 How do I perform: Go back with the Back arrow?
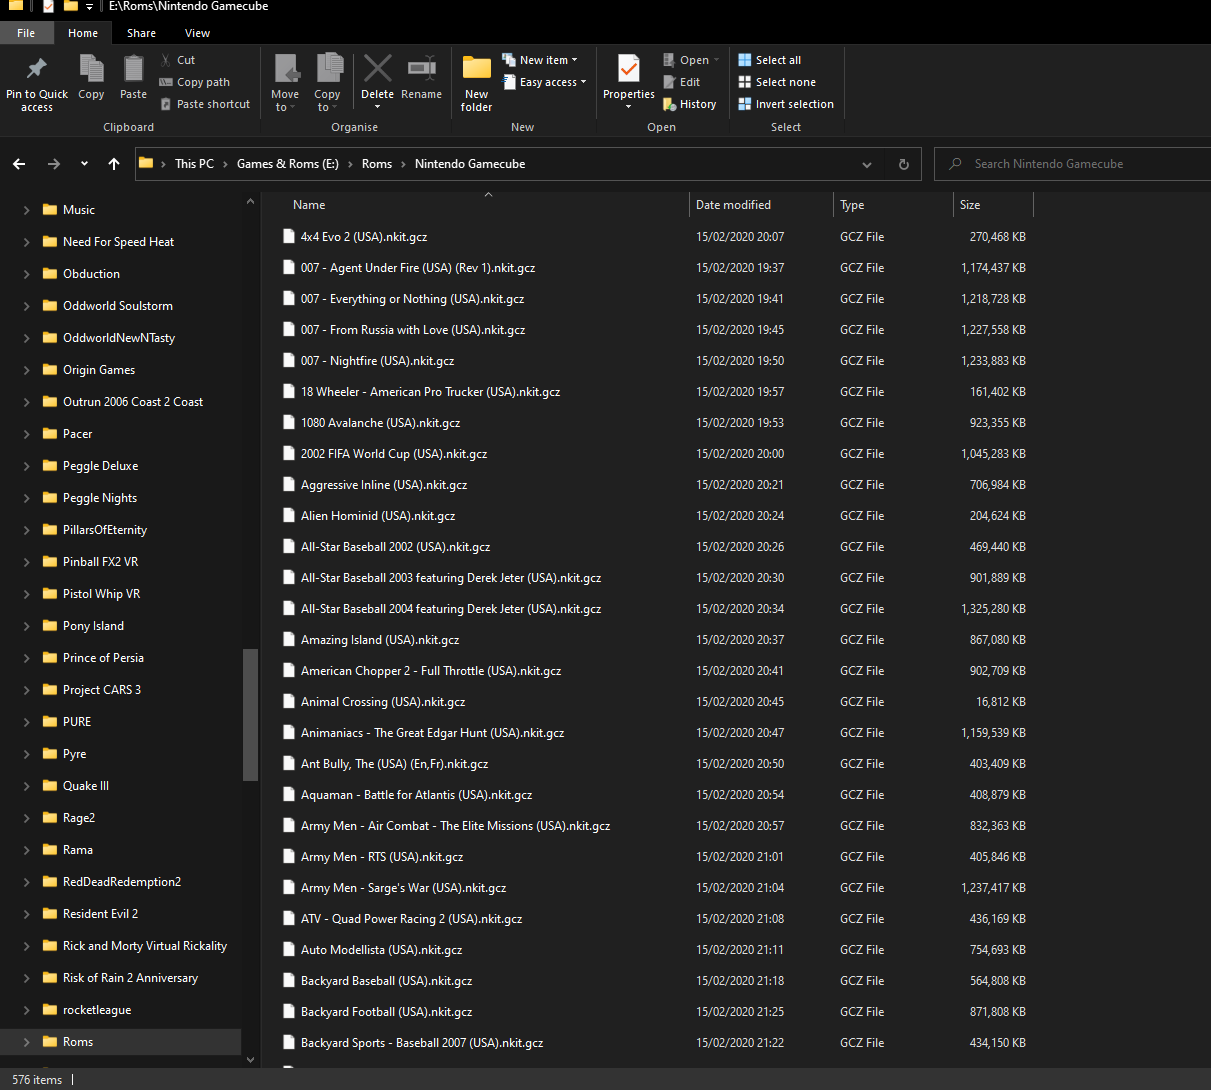tap(20, 164)
